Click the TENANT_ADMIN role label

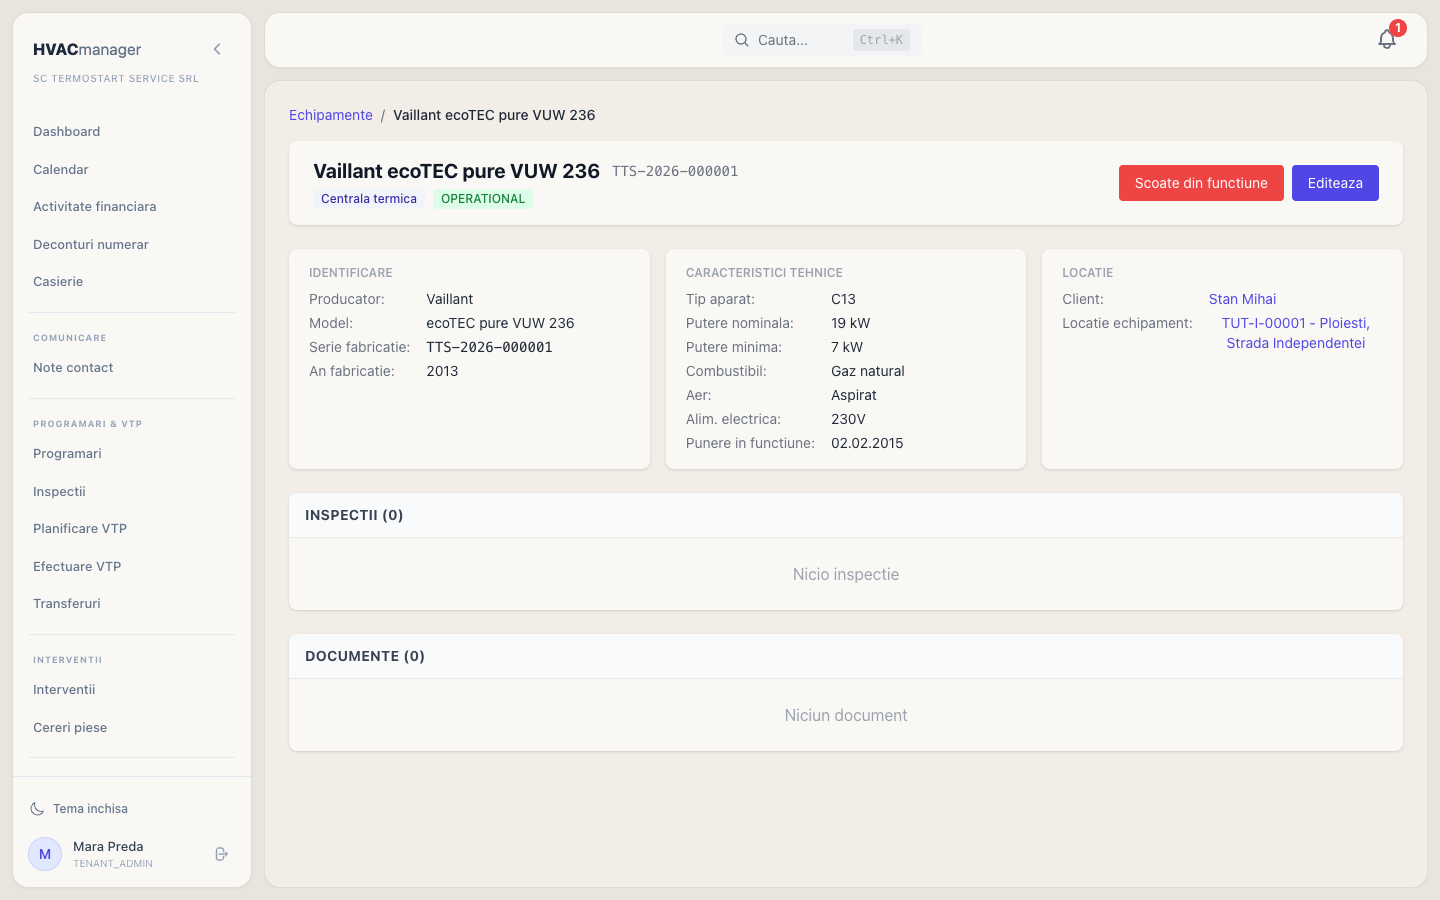(113, 864)
